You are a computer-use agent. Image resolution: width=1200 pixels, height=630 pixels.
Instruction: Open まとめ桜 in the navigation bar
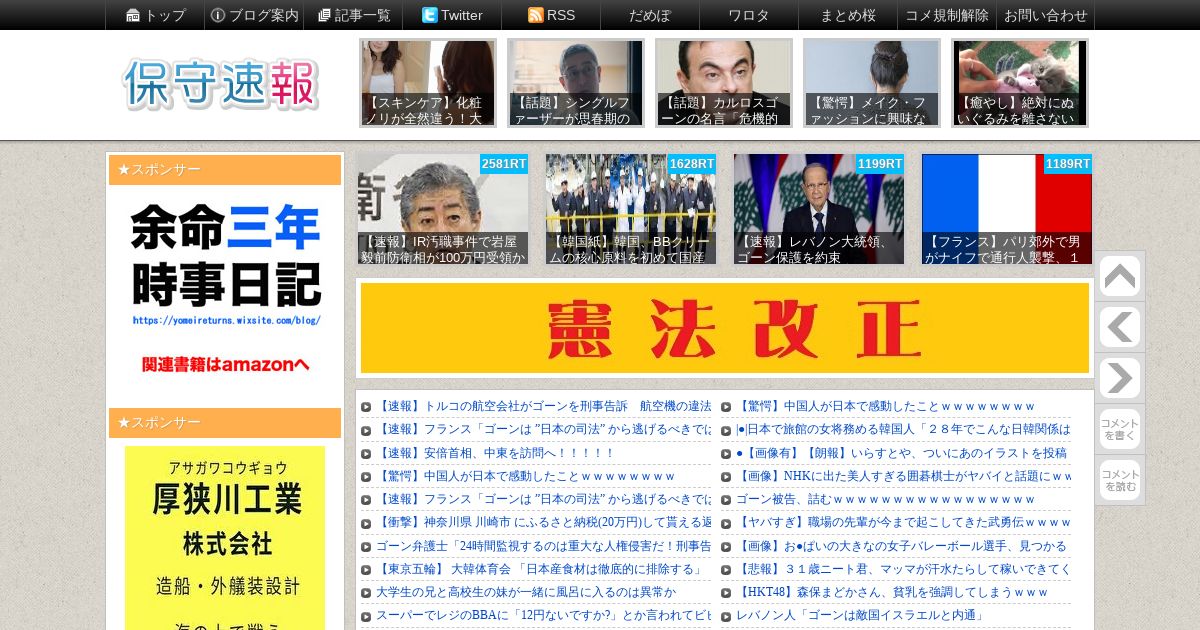point(848,15)
